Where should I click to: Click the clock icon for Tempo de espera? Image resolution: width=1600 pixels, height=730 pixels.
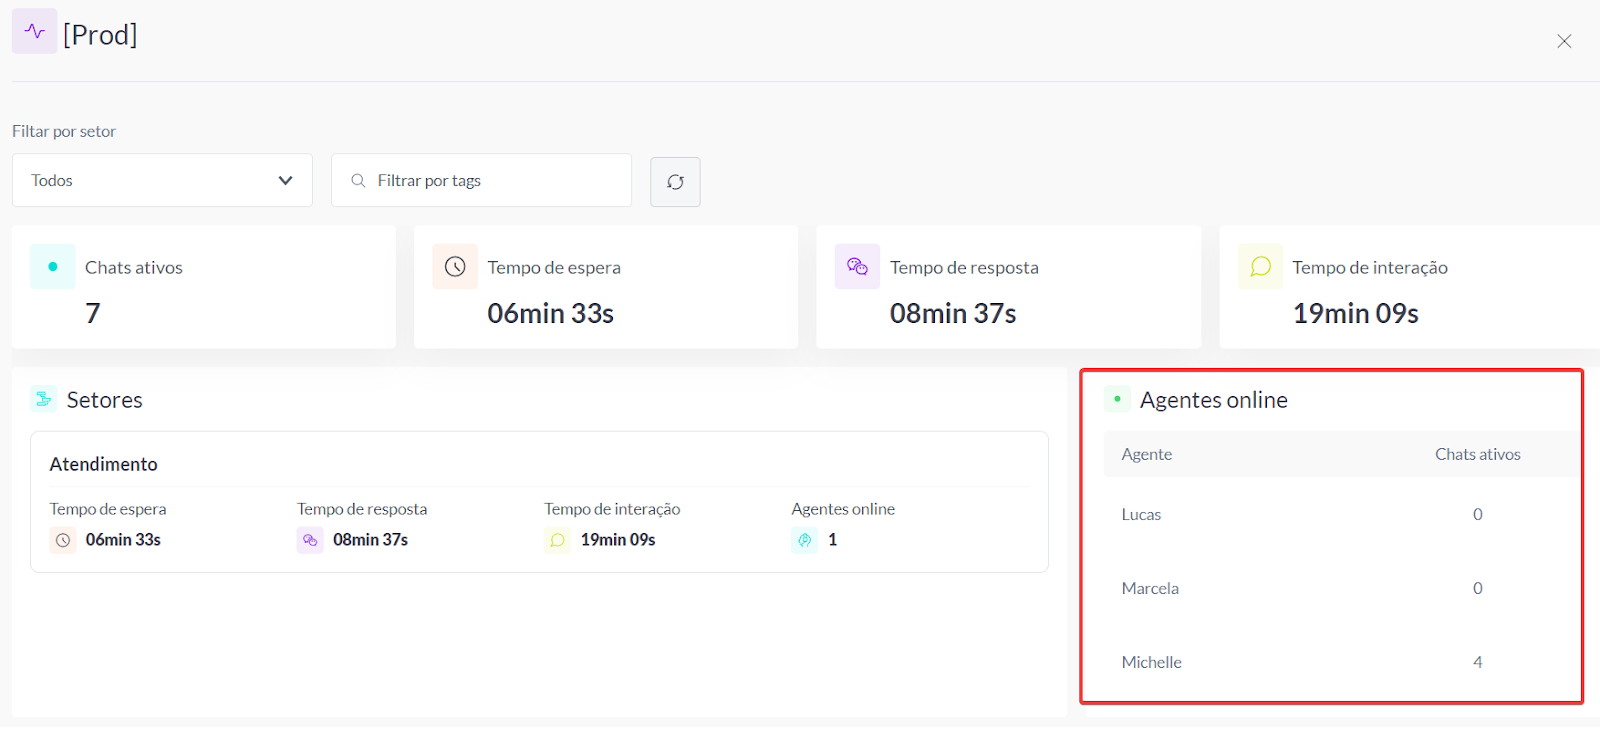pos(455,267)
